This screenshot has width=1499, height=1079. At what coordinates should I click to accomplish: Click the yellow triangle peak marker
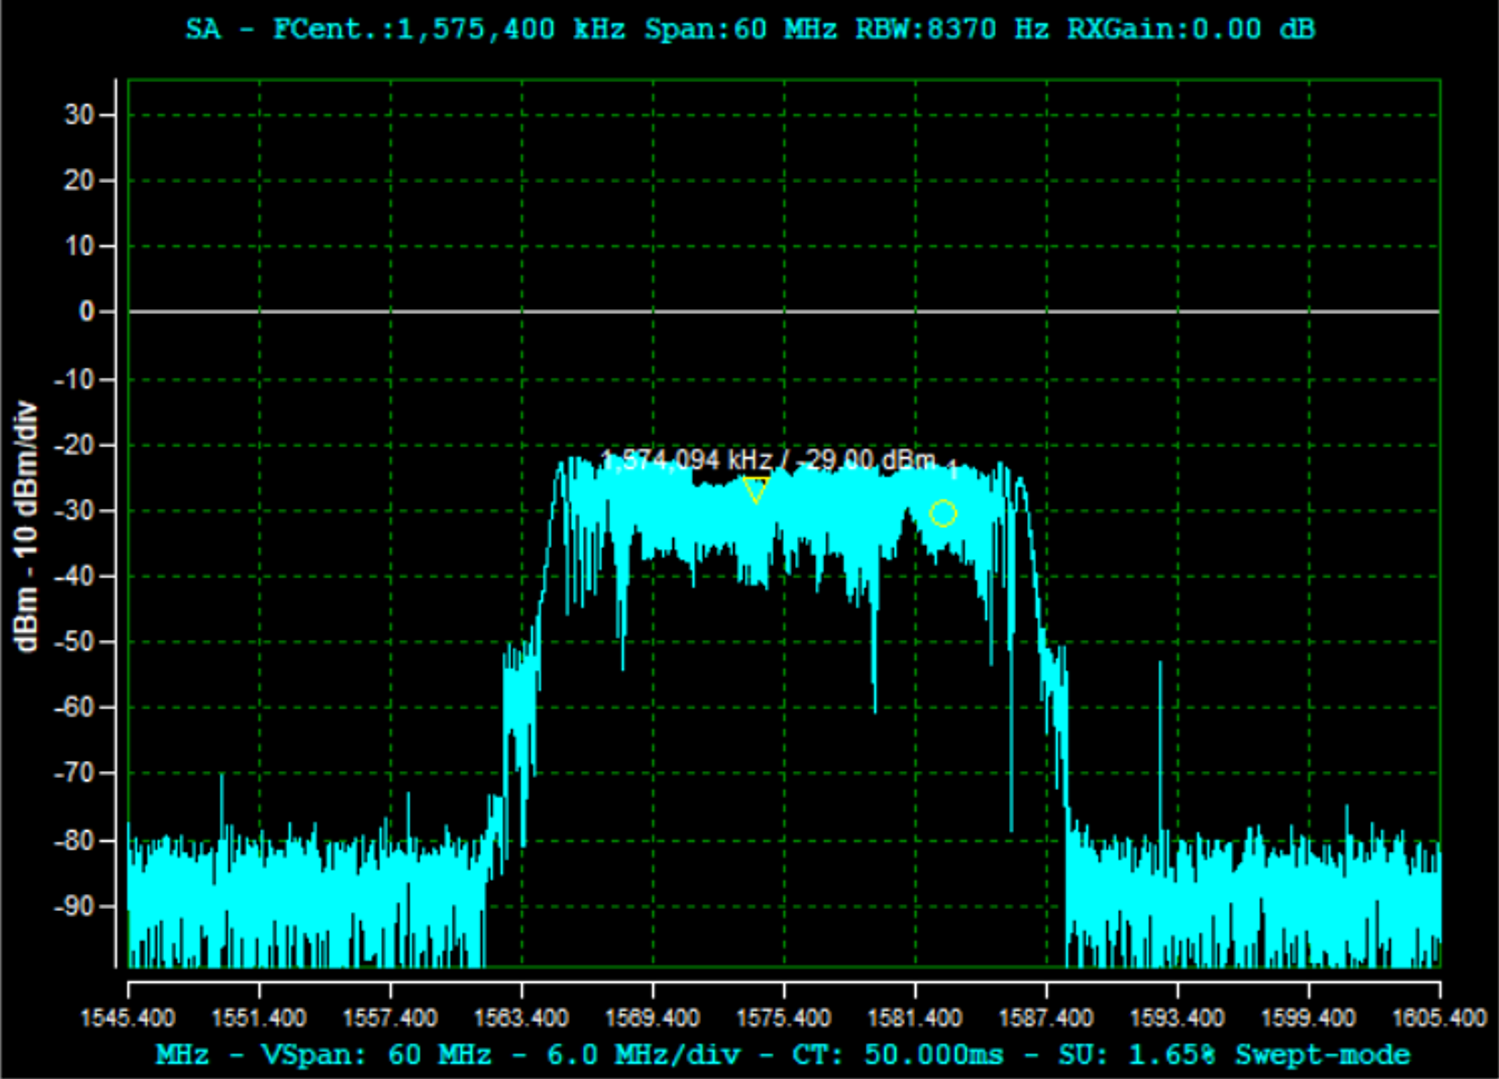click(x=756, y=490)
